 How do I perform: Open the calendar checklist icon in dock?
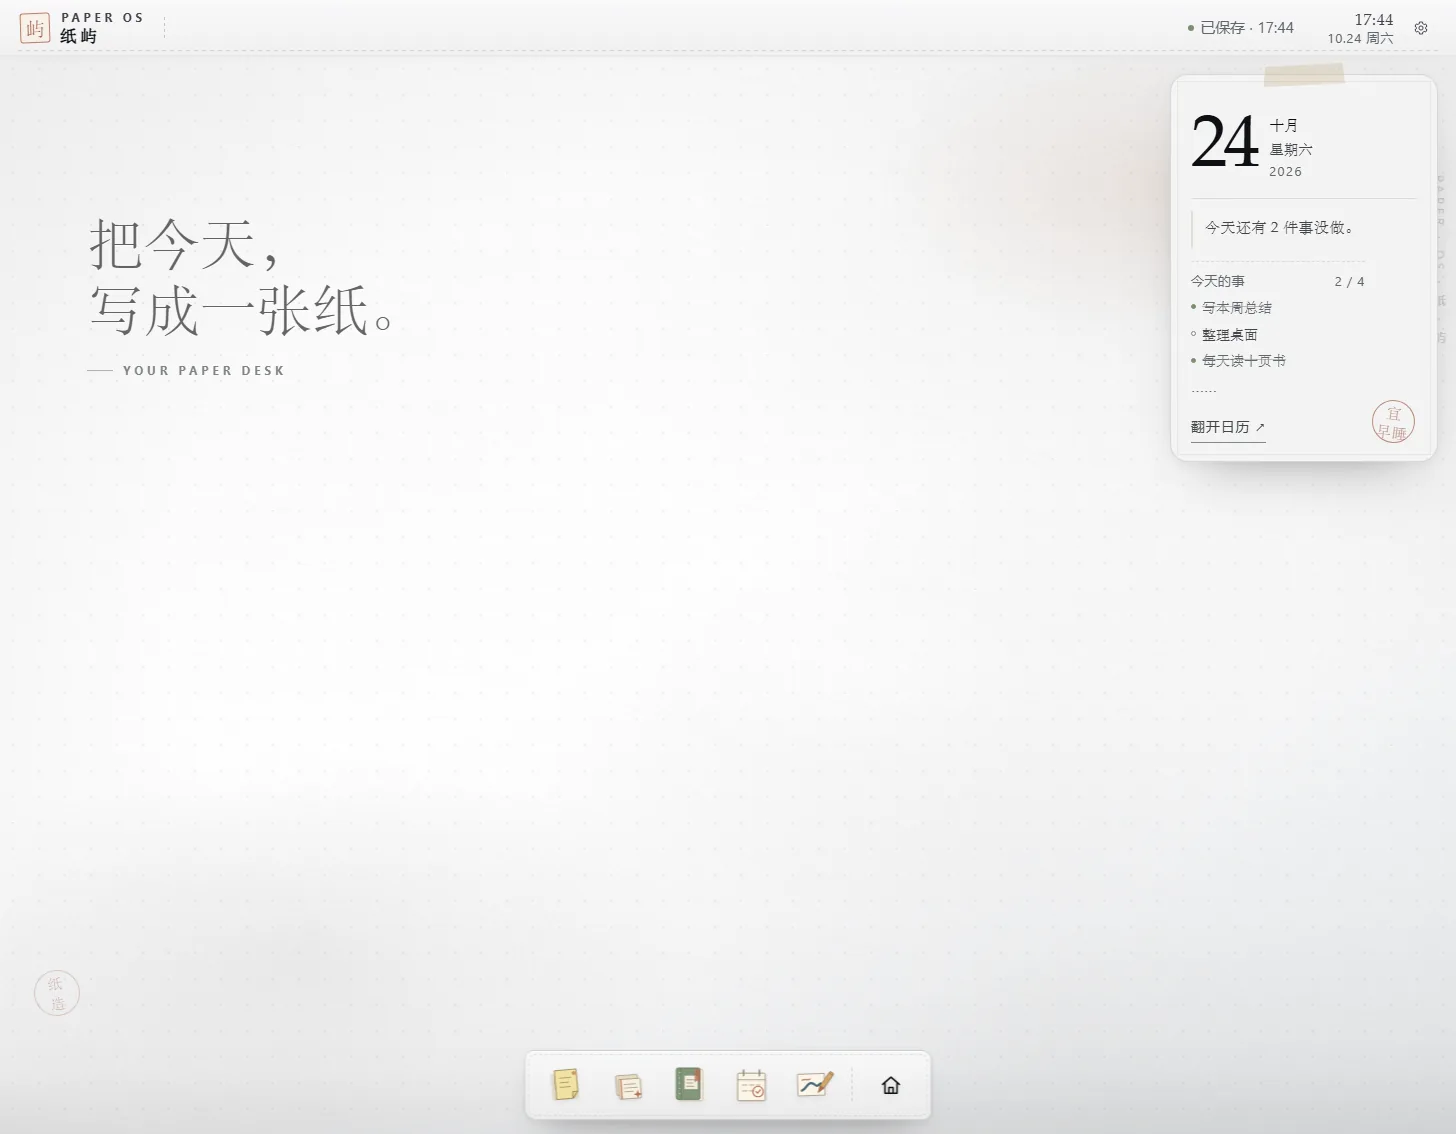point(751,1085)
